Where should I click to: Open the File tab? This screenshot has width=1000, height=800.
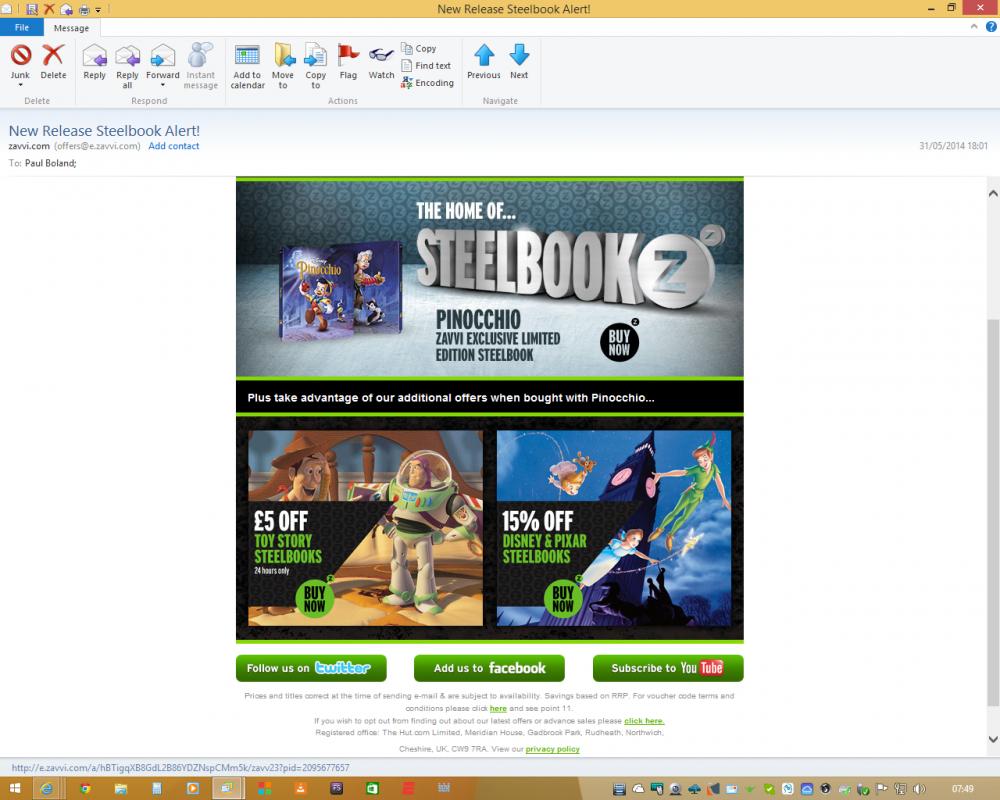coord(22,27)
